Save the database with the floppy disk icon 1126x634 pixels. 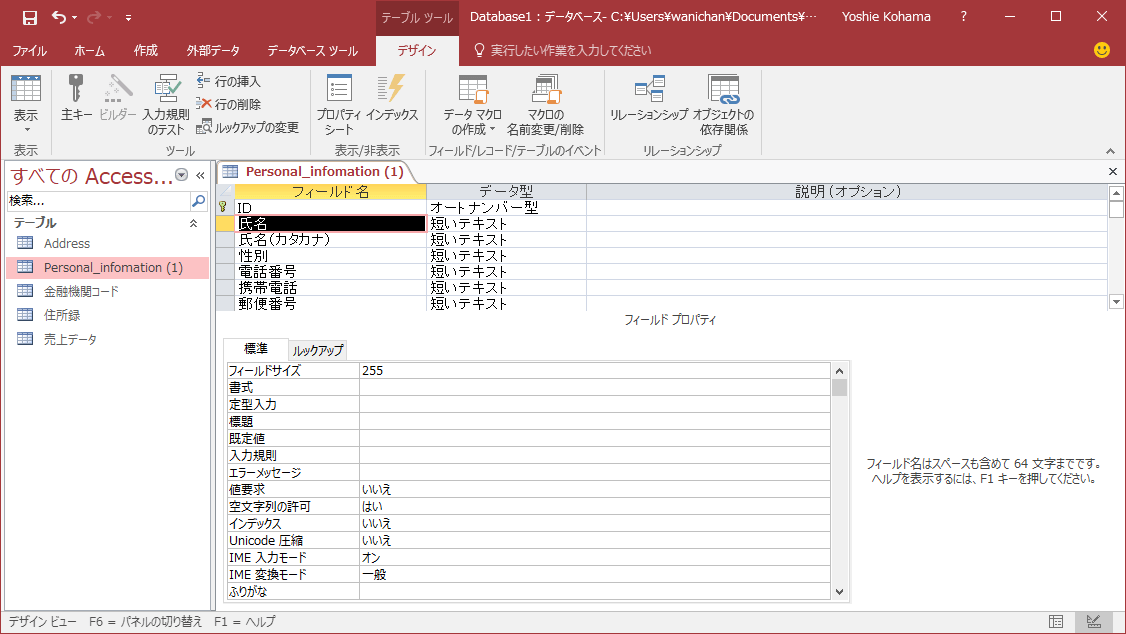pos(29,17)
